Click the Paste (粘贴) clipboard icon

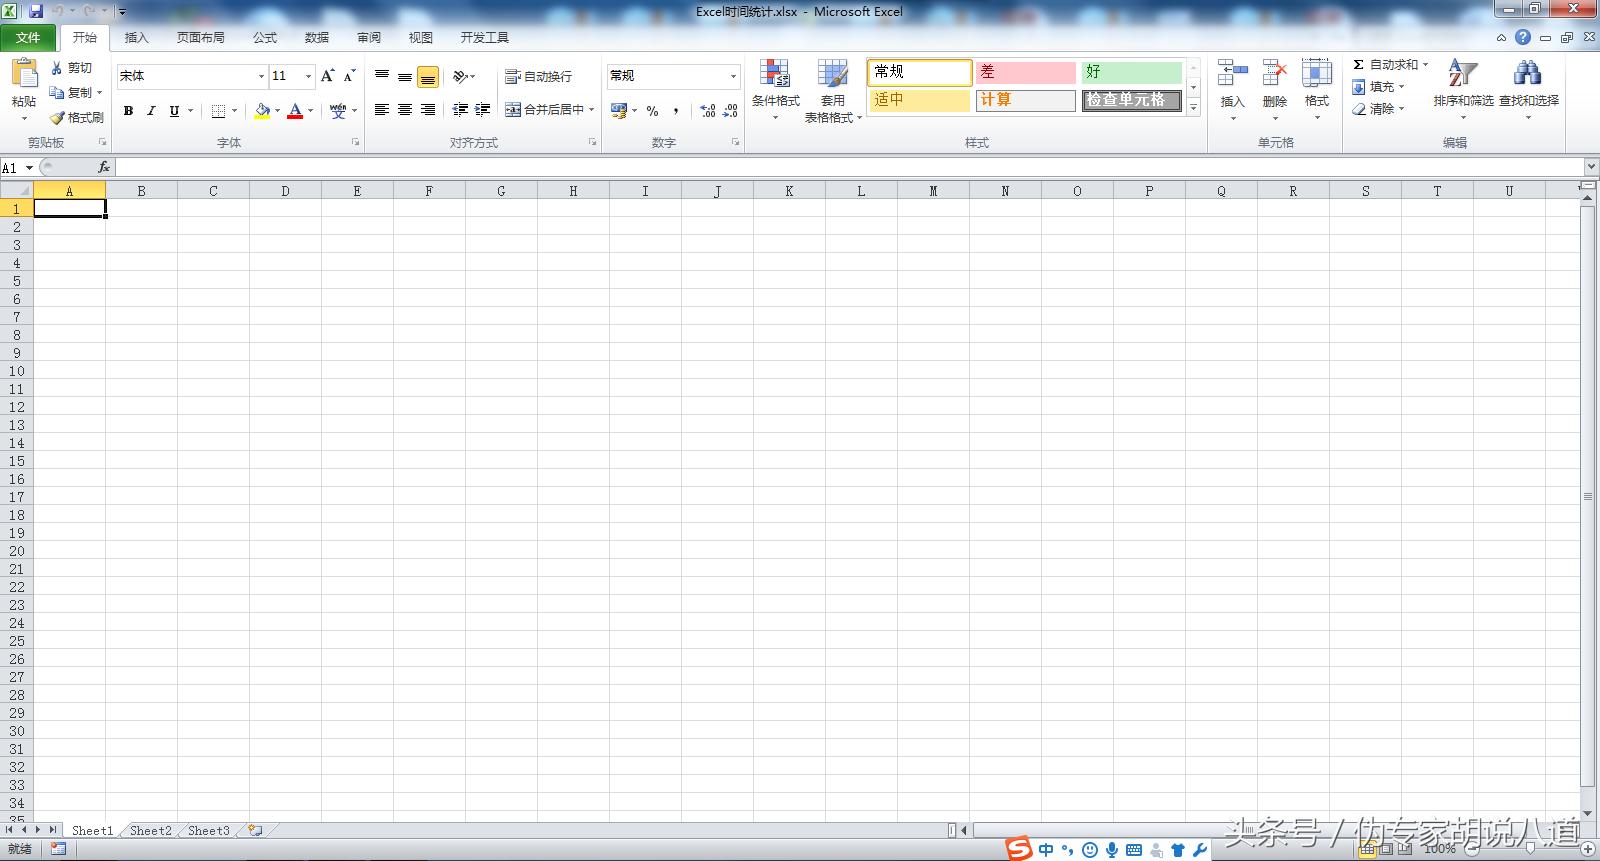point(24,75)
